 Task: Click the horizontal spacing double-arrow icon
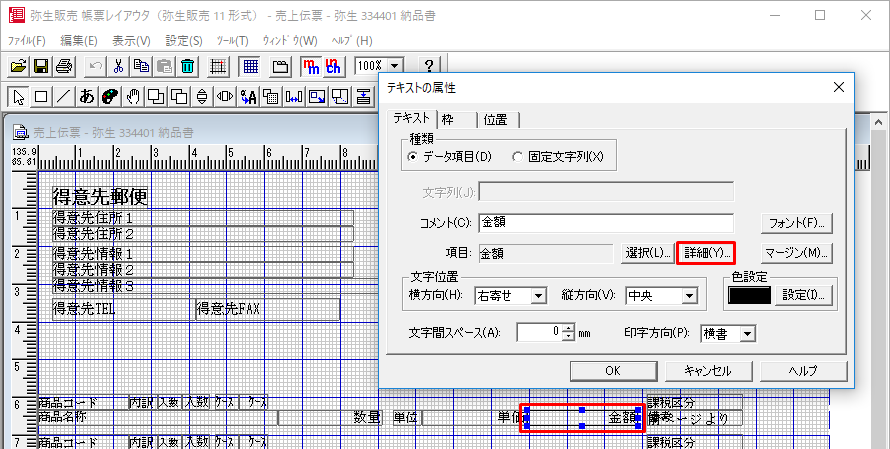pos(294,97)
